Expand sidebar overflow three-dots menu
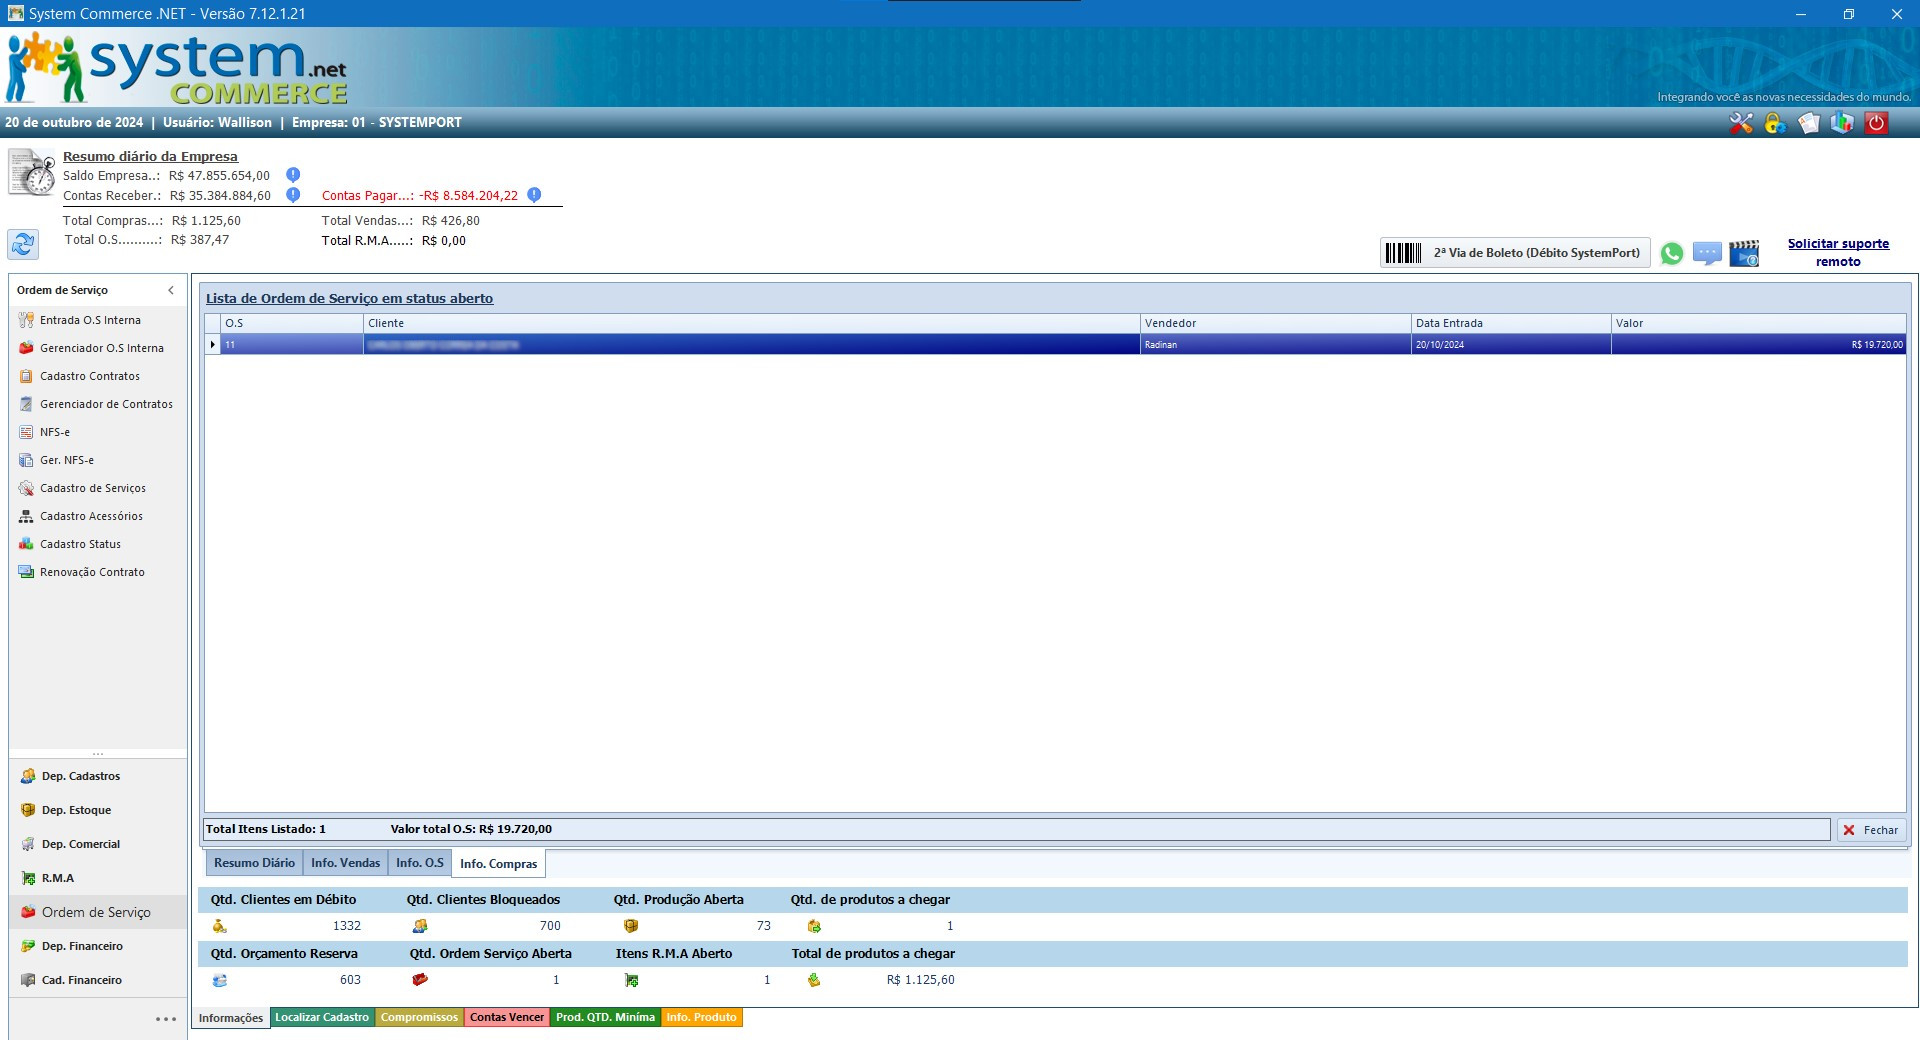 (166, 1019)
